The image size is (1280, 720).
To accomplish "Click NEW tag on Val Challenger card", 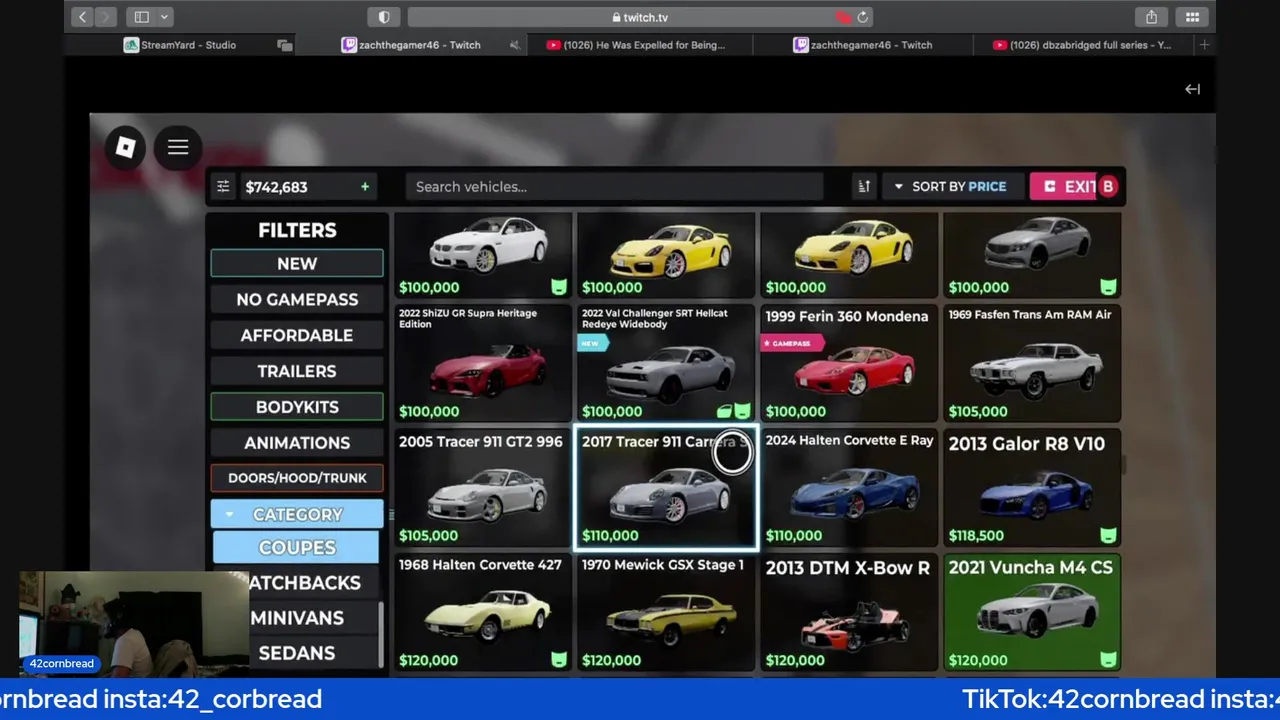I will 592,343.
